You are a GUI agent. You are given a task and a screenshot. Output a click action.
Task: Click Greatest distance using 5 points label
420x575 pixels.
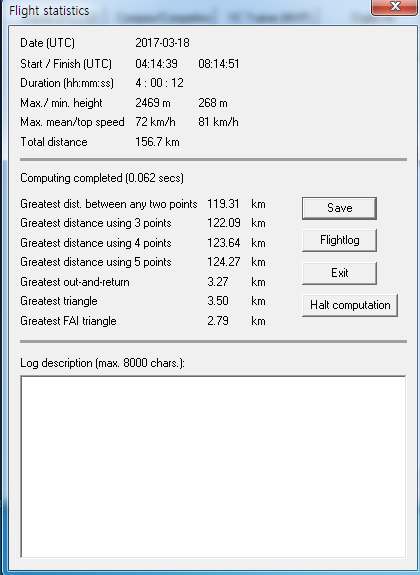[96, 262]
